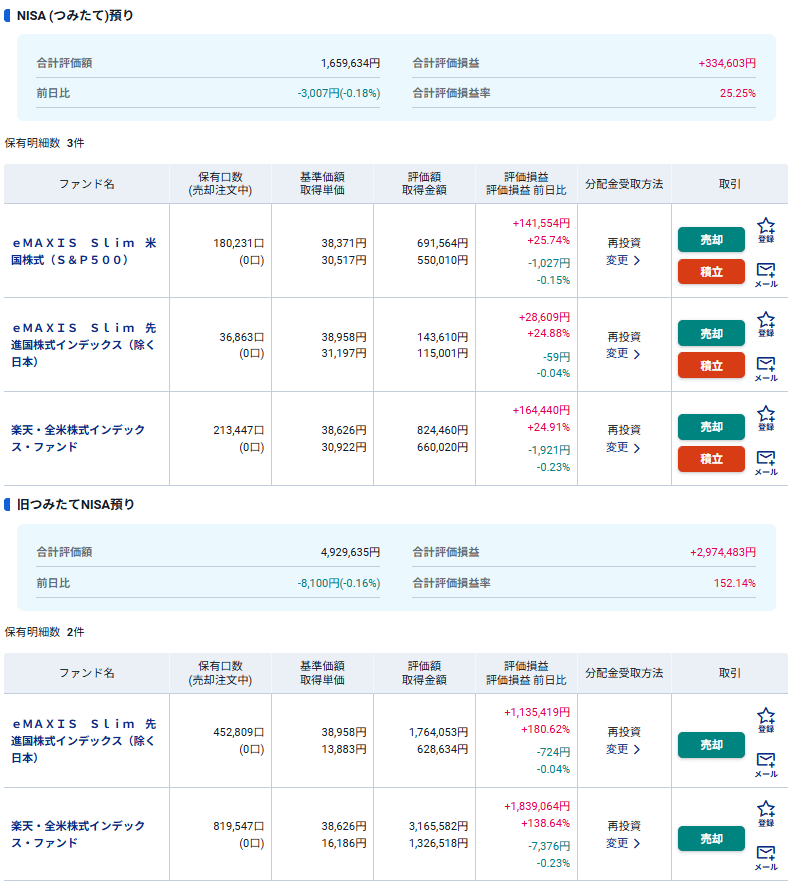
Task: Click メール icon for 先進国株式 in 旧つみたてNISA
Action: (765, 763)
